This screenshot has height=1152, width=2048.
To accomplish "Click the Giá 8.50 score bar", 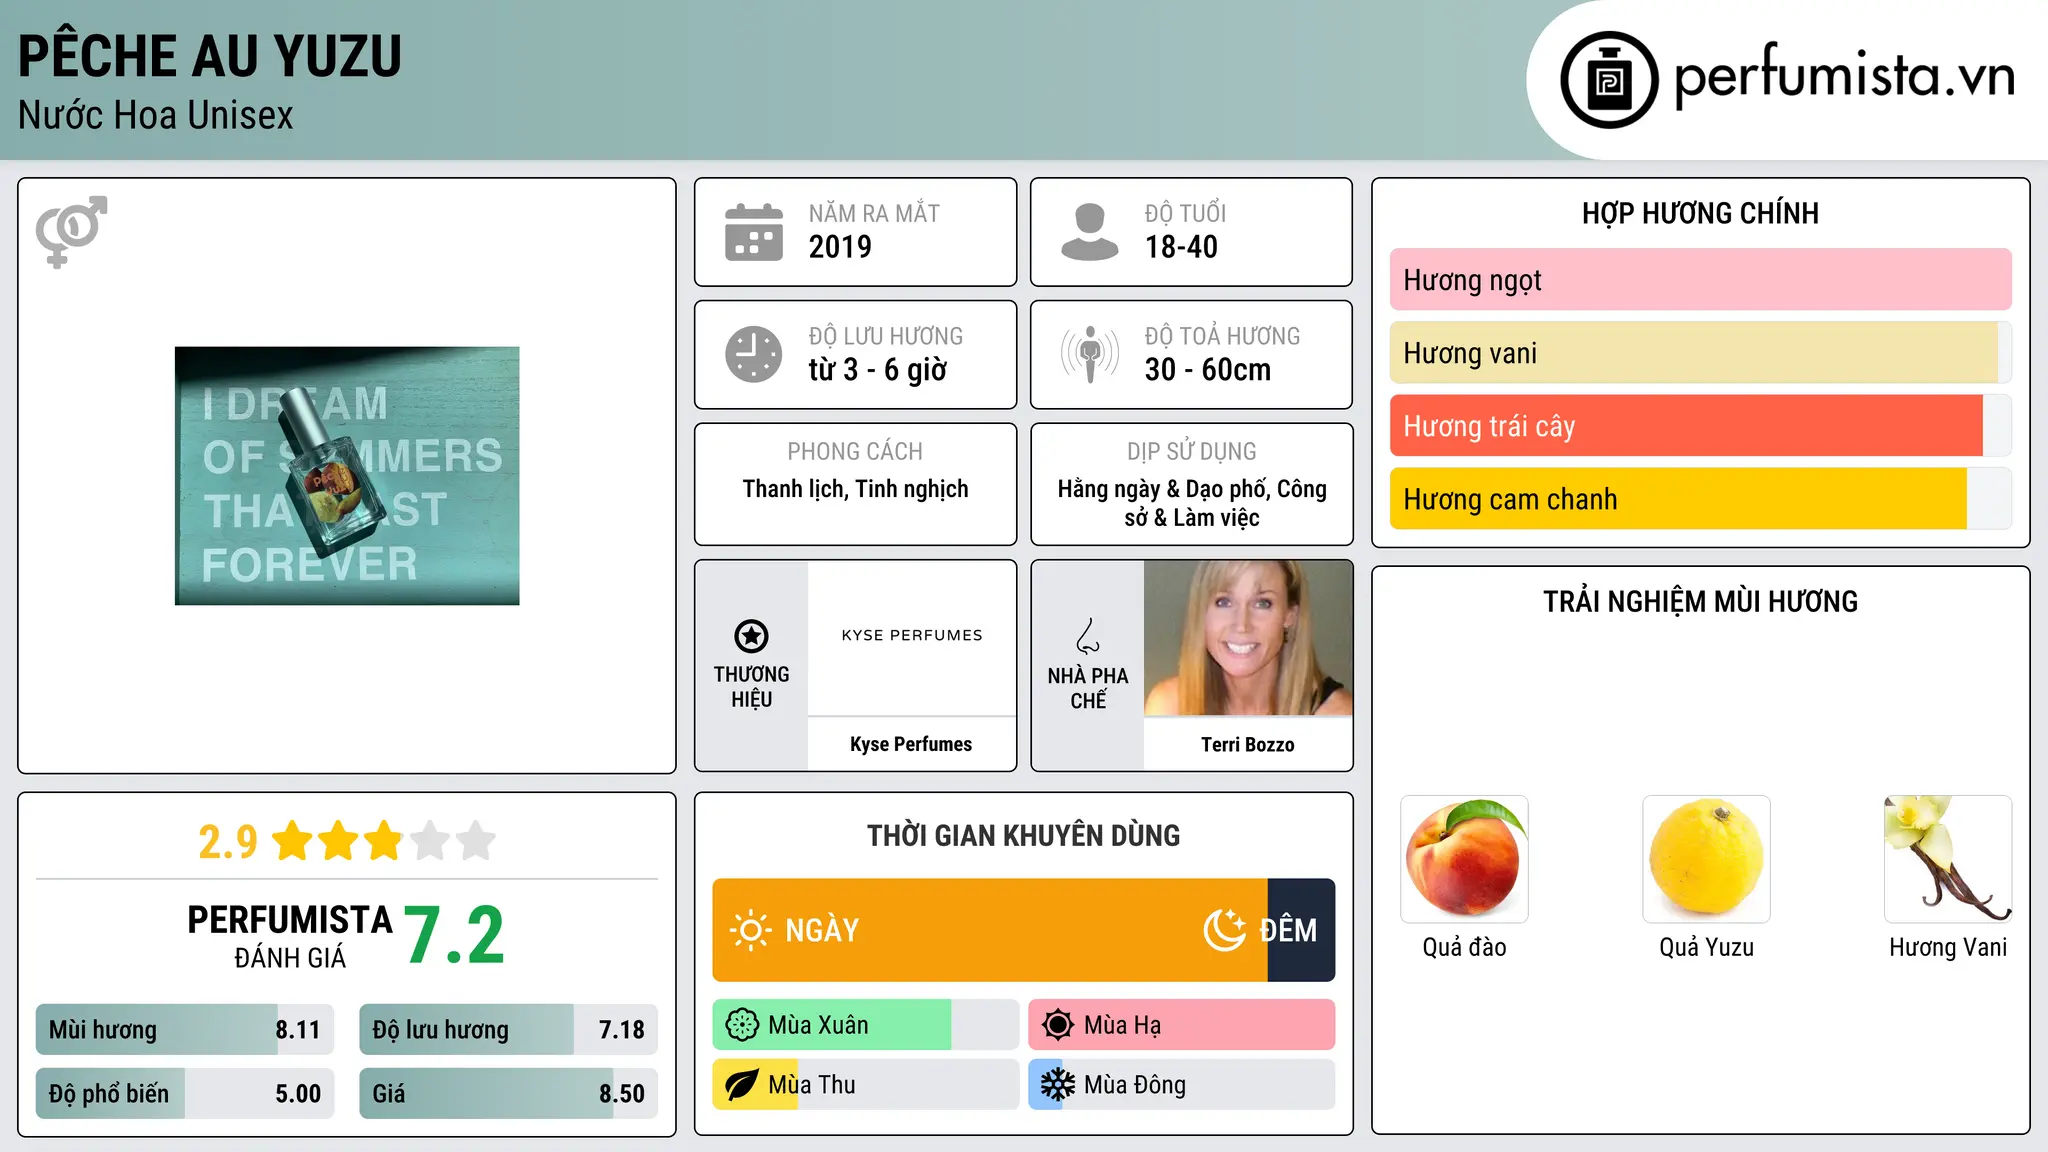I will tap(508, 1093).
